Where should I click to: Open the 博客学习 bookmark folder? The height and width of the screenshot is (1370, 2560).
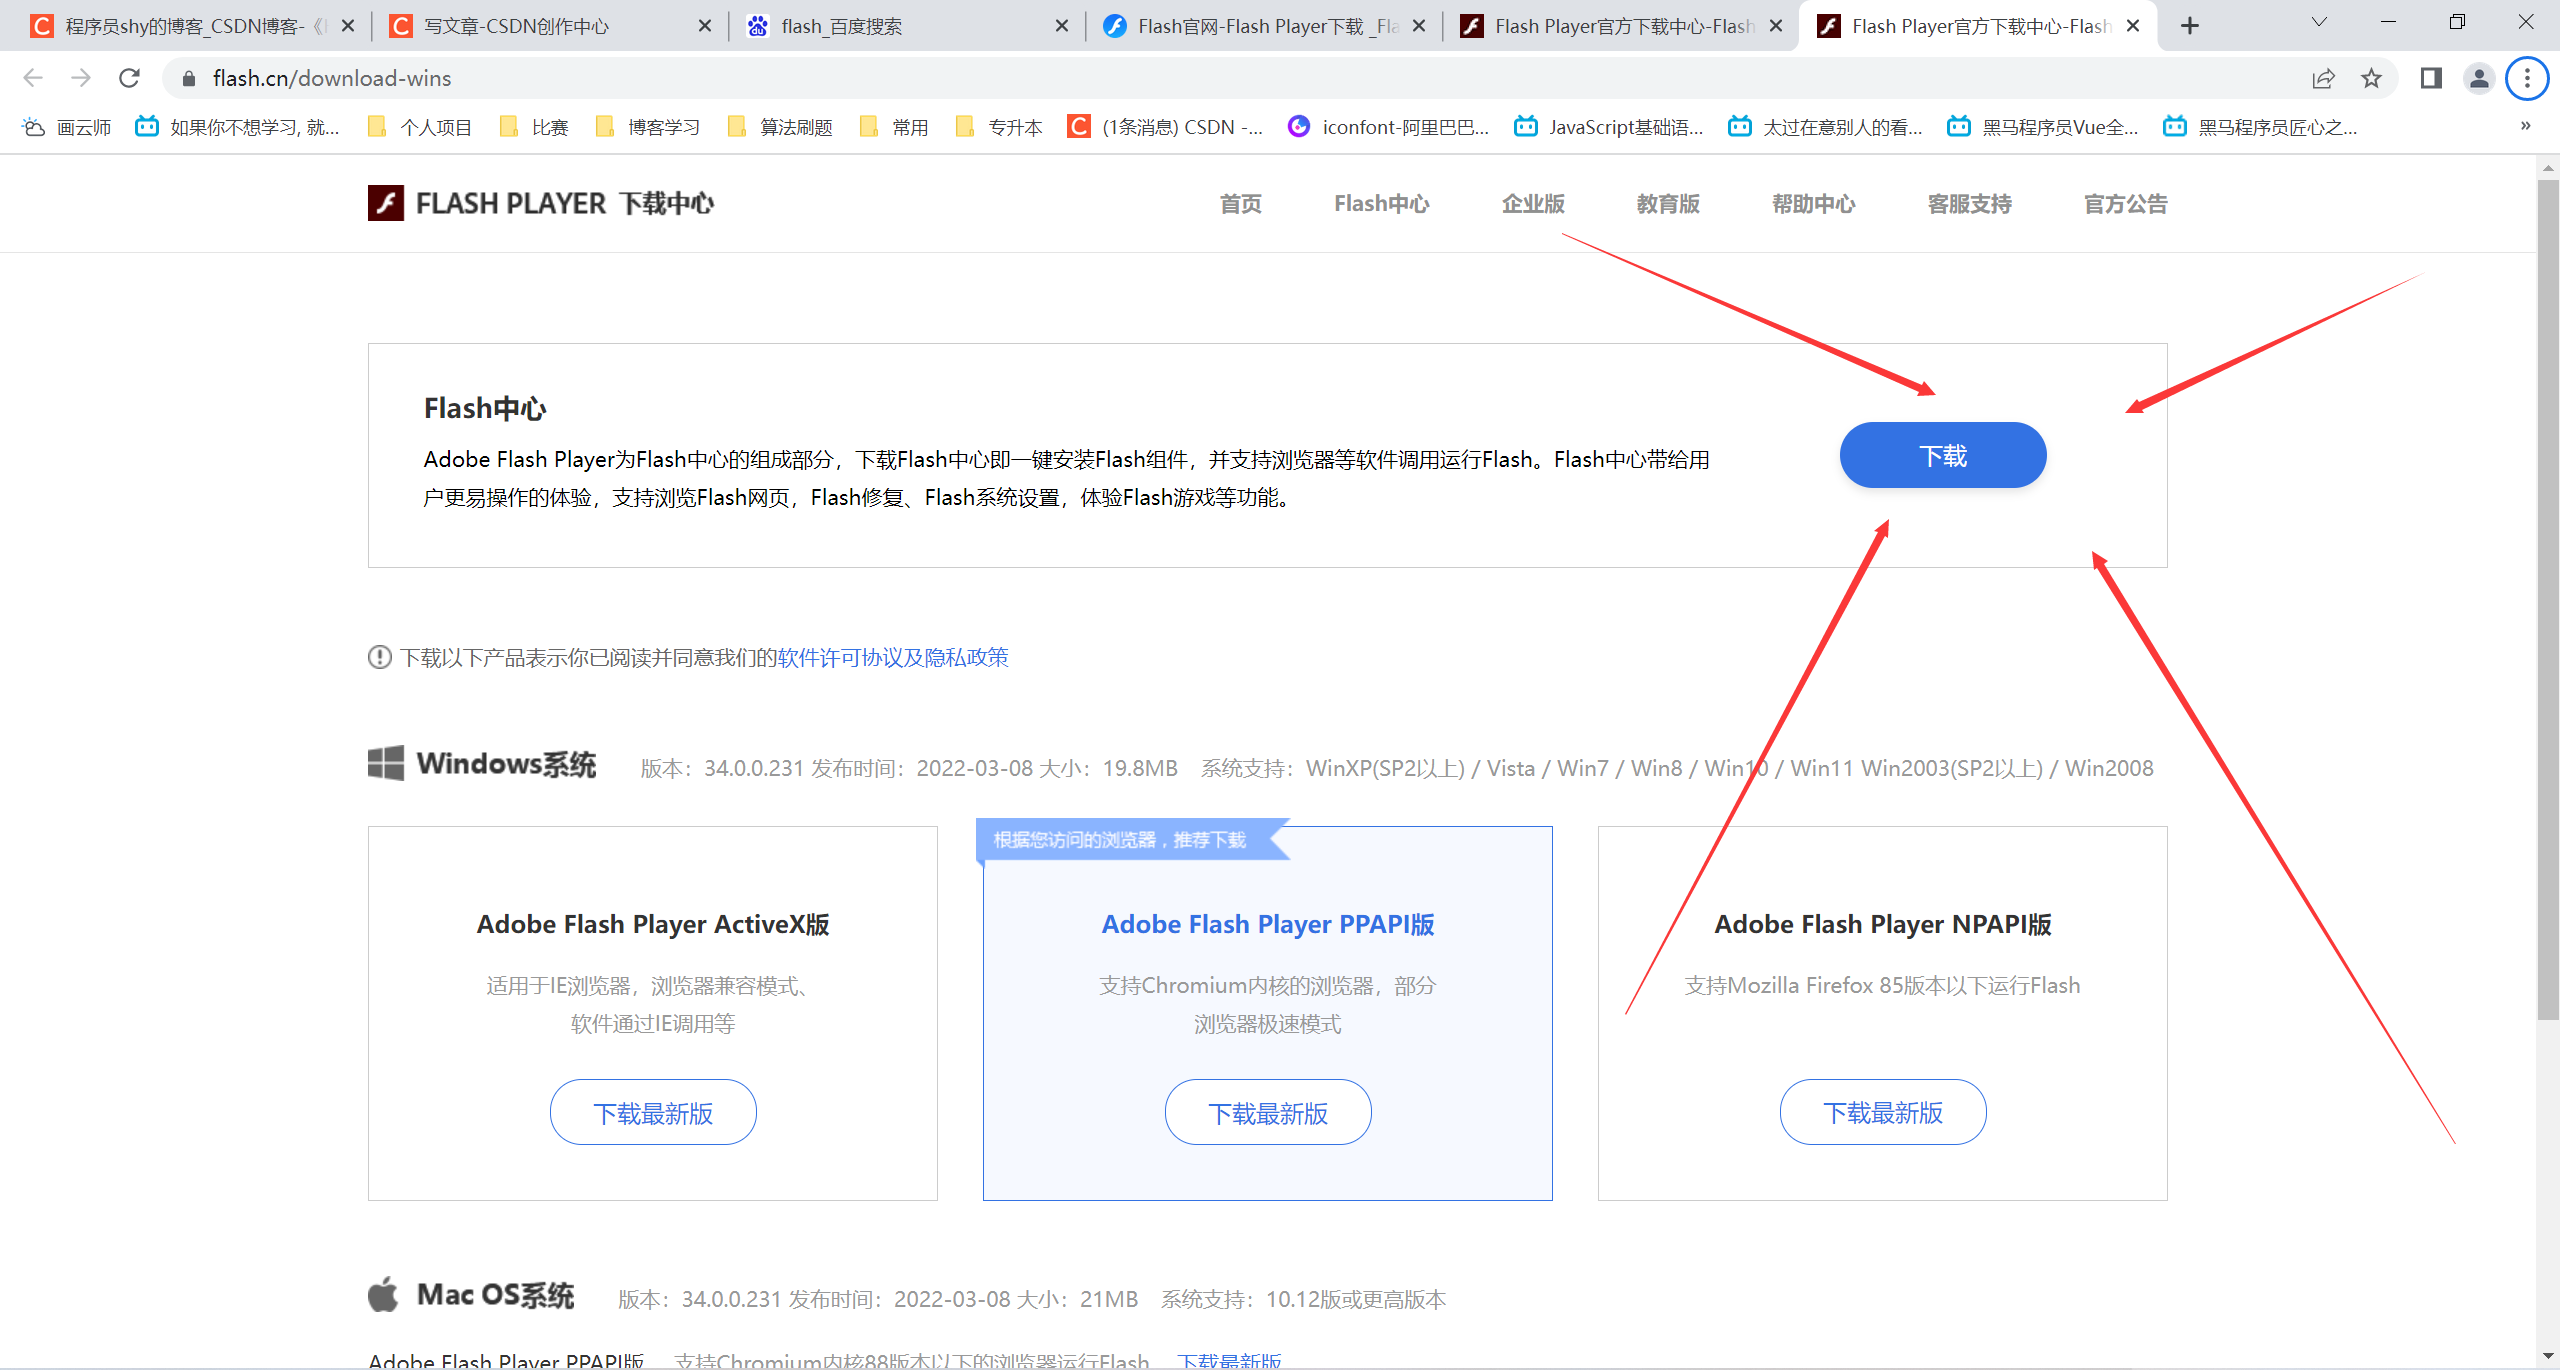click(648, 127)
